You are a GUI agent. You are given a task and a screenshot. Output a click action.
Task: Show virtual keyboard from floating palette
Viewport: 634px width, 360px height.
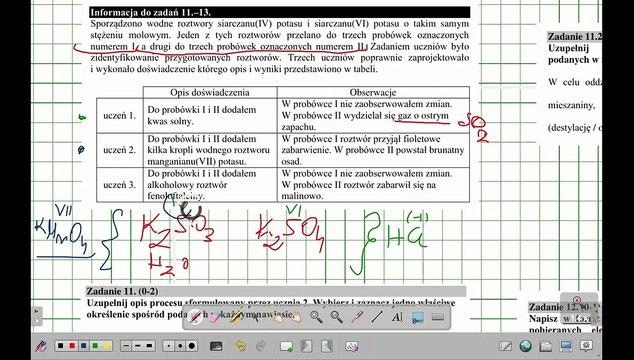point(438,317)
